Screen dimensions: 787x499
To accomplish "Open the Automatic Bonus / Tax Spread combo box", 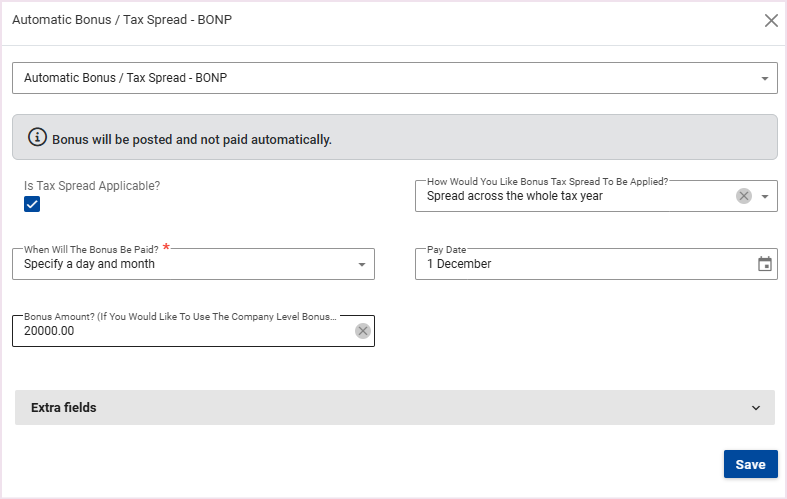I will pos(380,78).
